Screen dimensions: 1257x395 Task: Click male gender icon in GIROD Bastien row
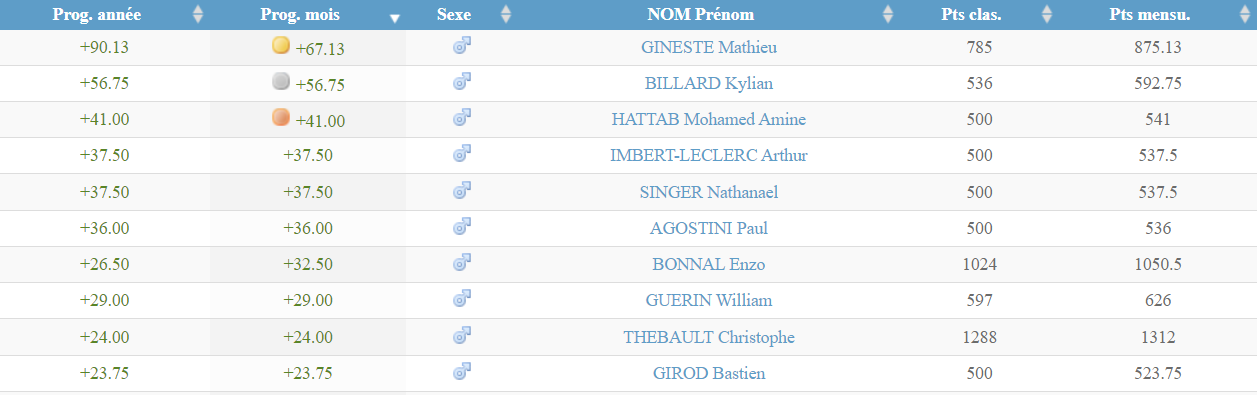tap(462, 371)
